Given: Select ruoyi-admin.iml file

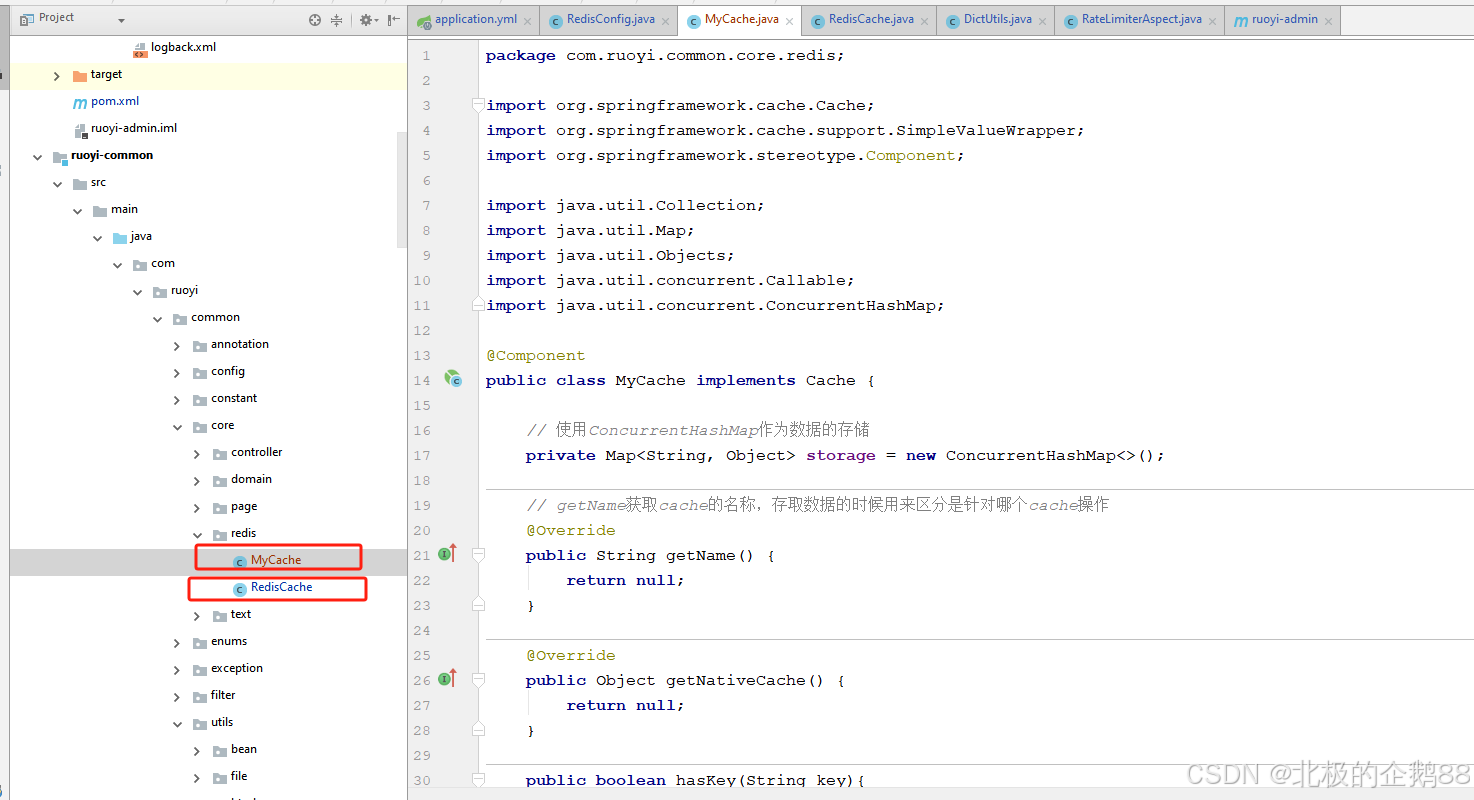Looking at the screenshot, I should pyautogui.click(x=134, y=128).
